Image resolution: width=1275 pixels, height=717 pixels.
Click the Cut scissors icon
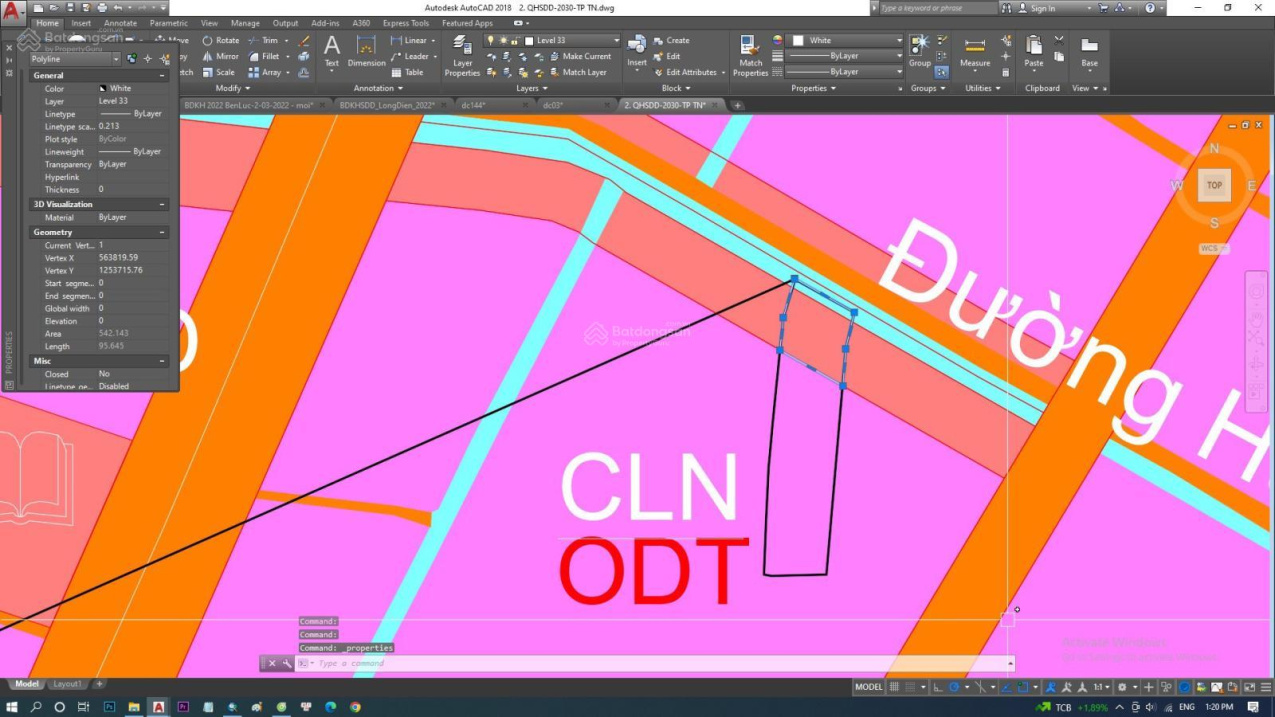click(1059, 41)
